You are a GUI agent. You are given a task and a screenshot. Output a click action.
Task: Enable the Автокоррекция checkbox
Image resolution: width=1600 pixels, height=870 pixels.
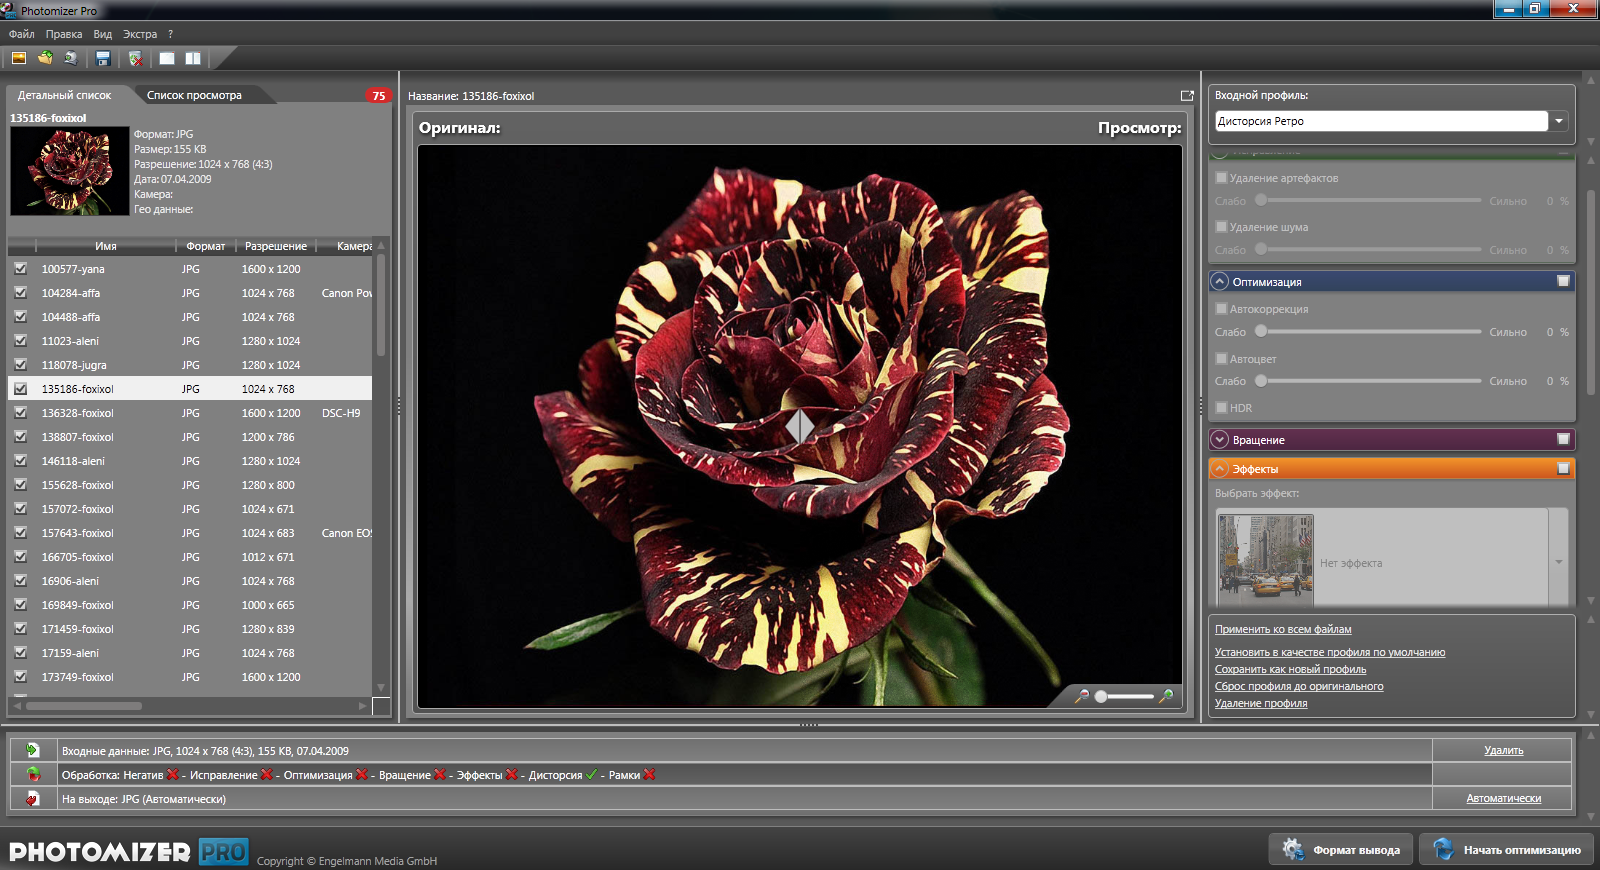click(1221, 309)
